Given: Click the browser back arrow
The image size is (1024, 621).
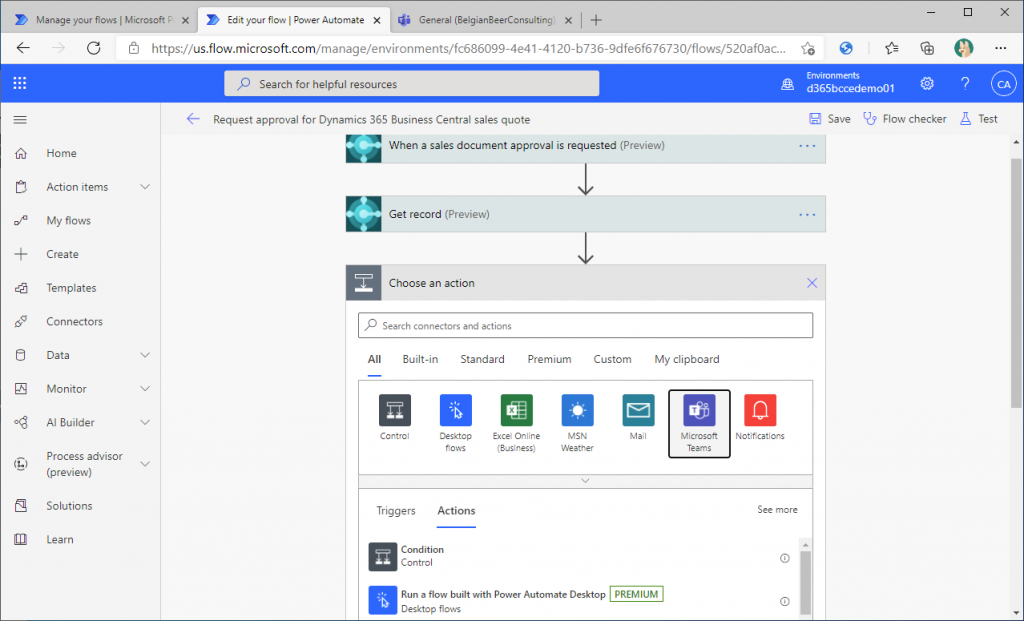Looking at the screenshot, I should pos(24,48).
